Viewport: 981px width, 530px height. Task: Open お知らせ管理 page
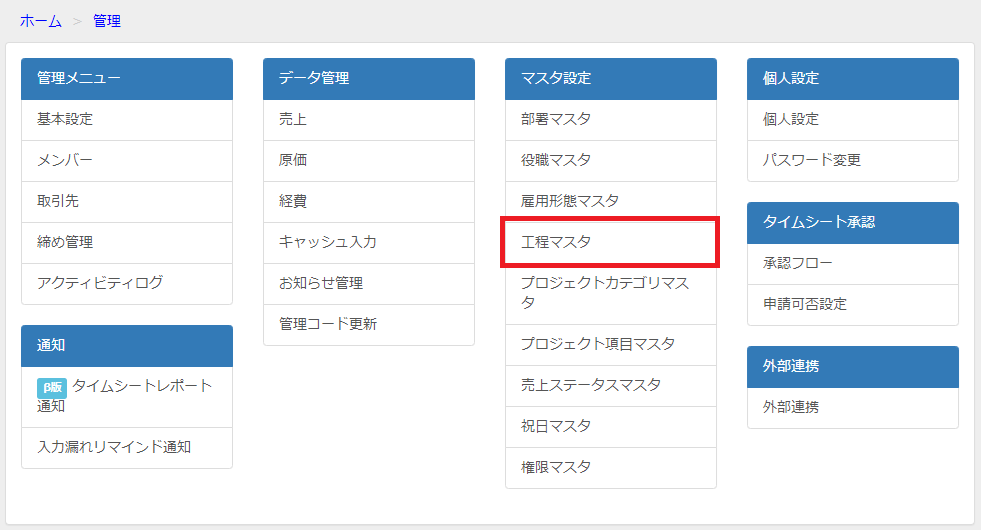[369, 283]
